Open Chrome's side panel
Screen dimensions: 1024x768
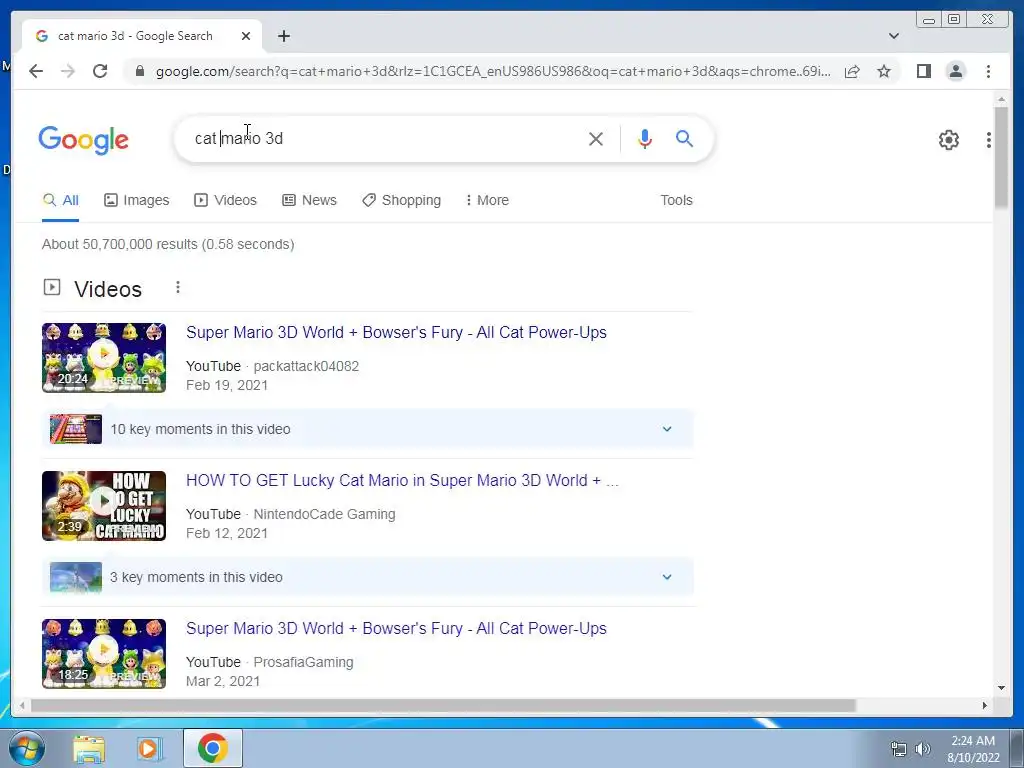click(923, 71)
